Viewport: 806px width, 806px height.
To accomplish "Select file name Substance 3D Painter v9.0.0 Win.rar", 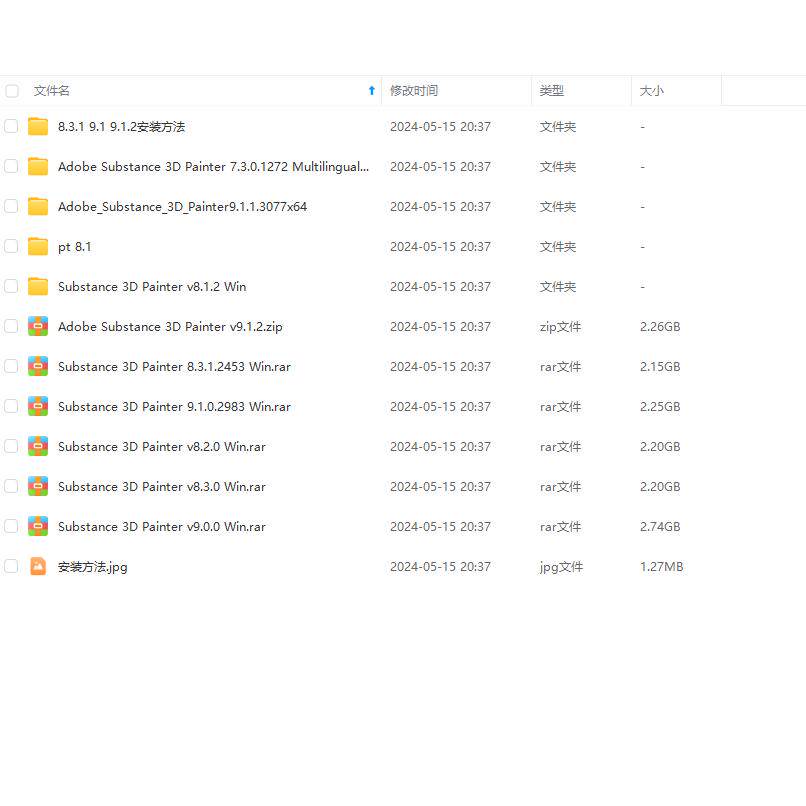I will (162, 527).
